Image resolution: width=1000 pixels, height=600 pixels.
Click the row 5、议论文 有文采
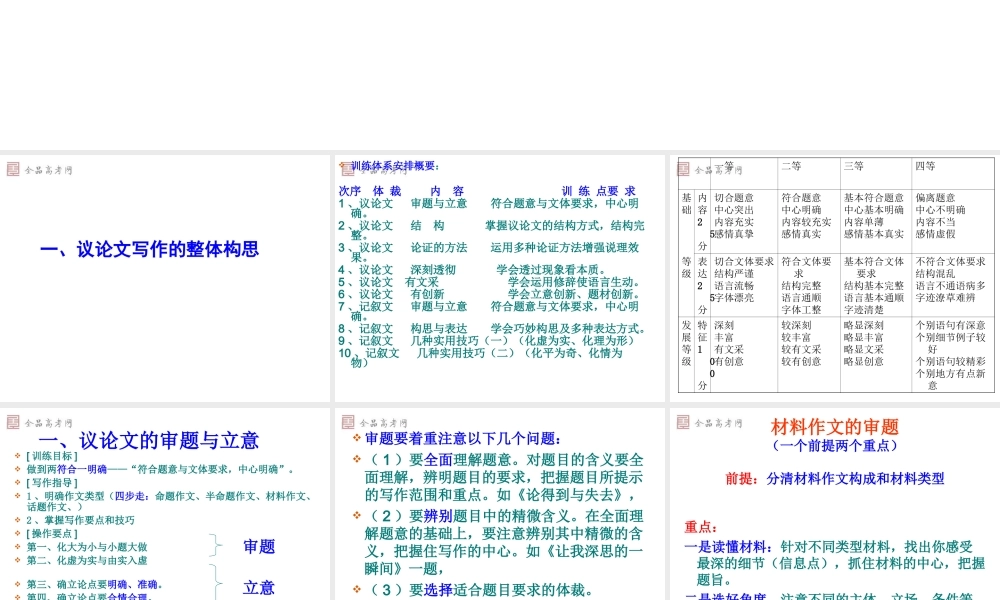tap(489, 282)
